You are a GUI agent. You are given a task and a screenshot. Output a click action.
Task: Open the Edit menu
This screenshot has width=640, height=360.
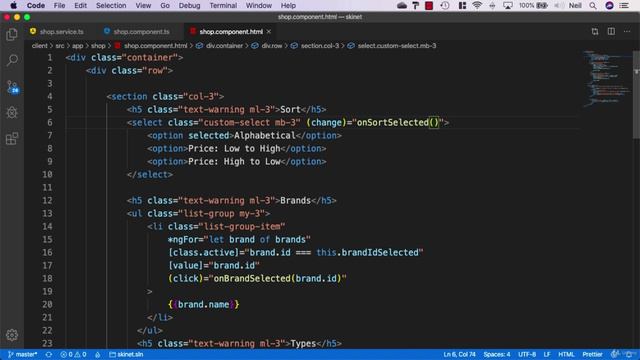coord(80,5)
